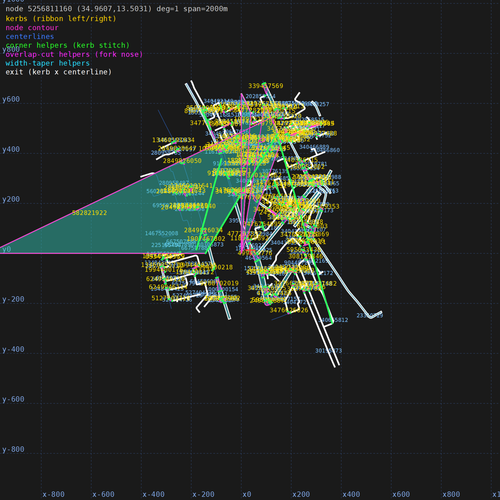Click the y-800 axis label
The image size is (500, 500).
[x=13, y=449]
